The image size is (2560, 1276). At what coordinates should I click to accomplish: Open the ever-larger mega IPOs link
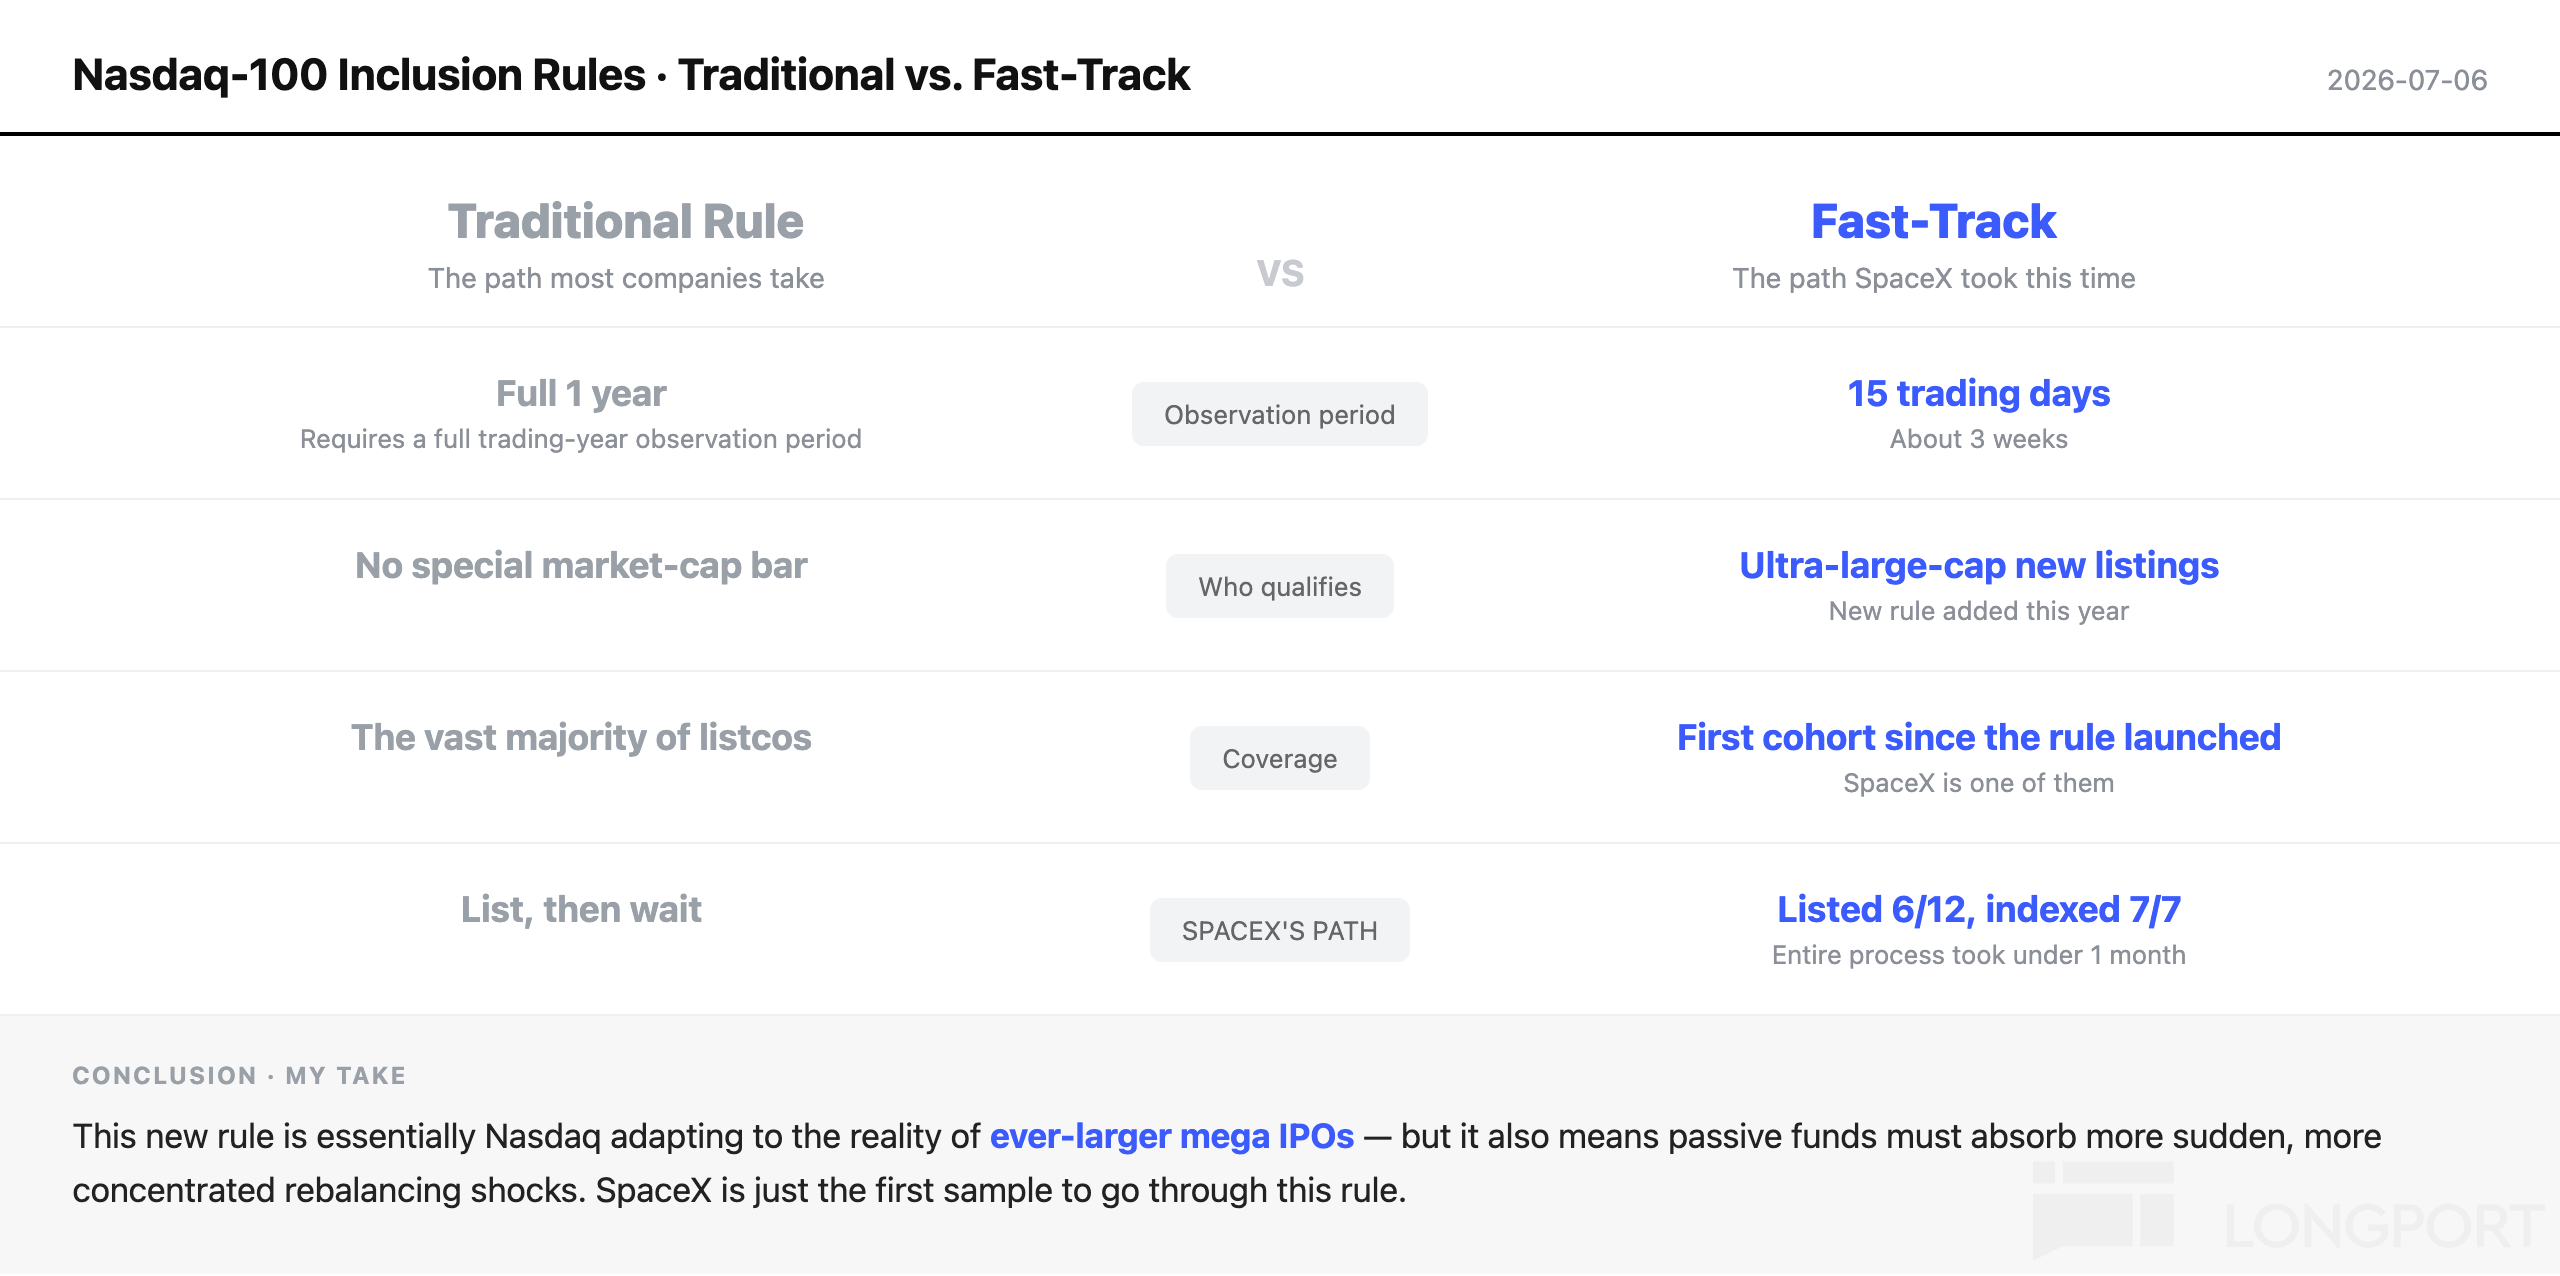coord(1171,1136)
